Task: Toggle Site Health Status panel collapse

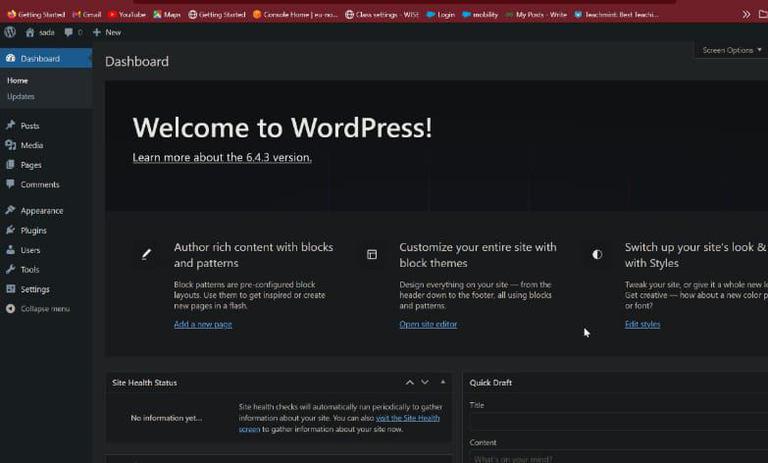Action: [443, 382]
